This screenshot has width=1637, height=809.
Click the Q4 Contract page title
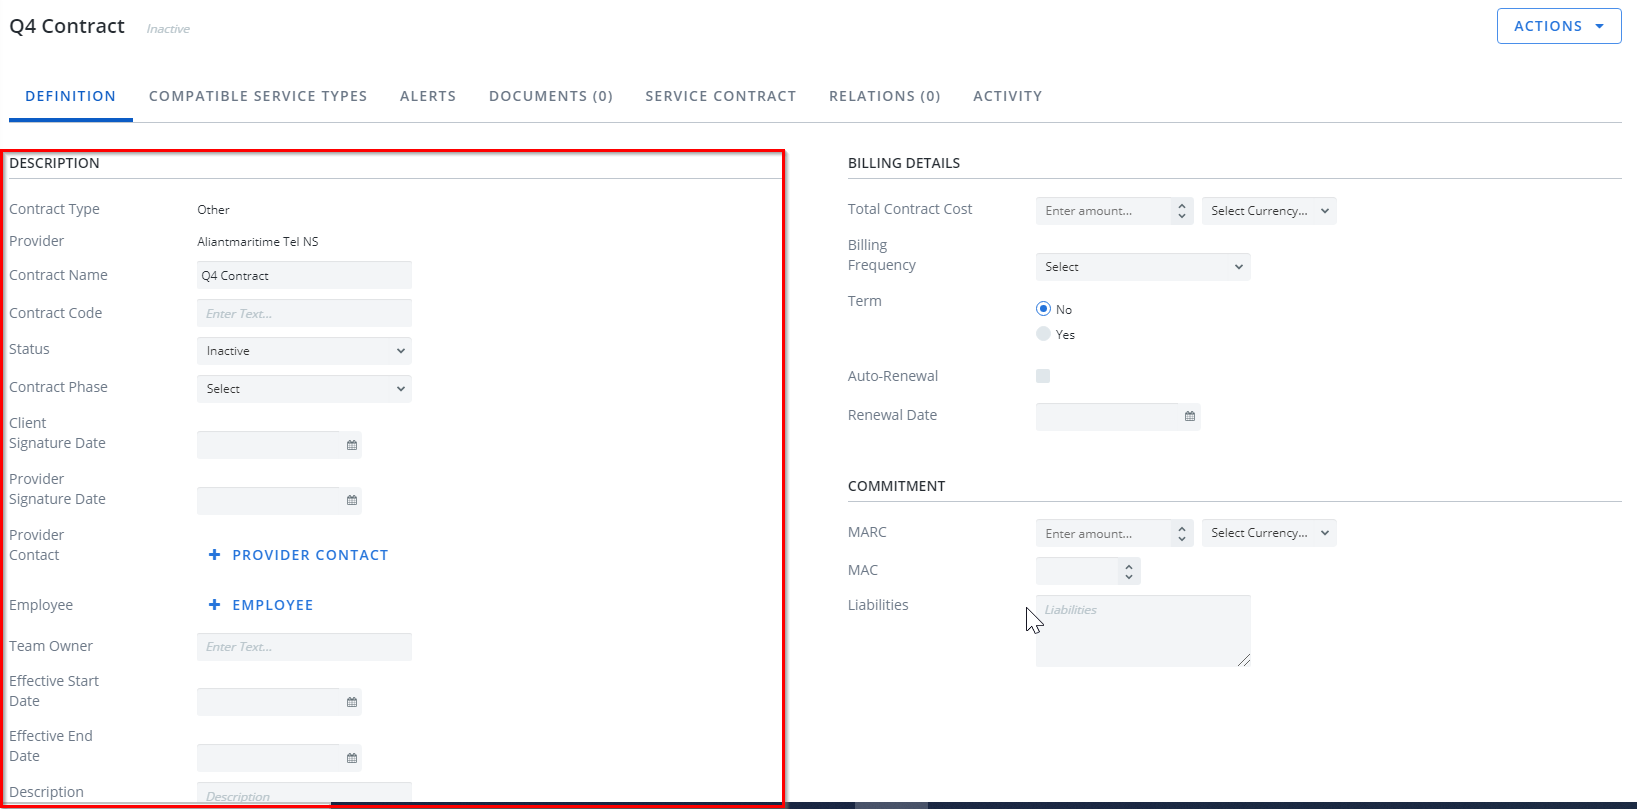67,26
